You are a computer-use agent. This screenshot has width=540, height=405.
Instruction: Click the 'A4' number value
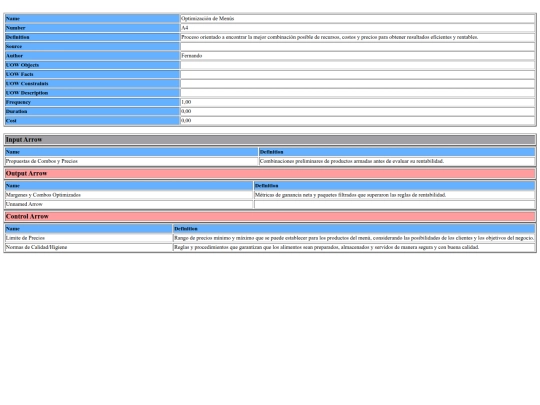tap(185, 28)
